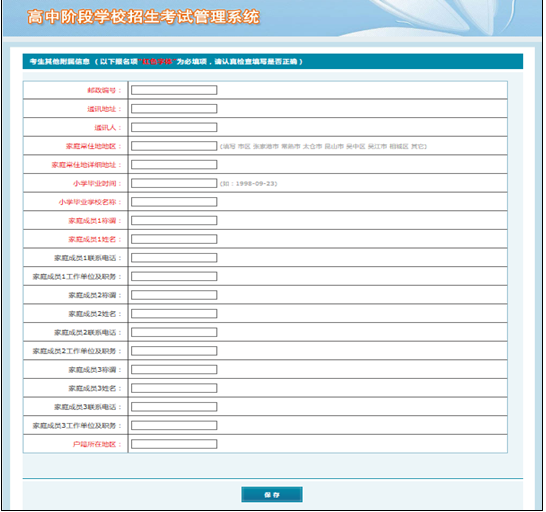Click the 小学毕业学校名称 label
546x512 pixels.
tap(90, 202)
